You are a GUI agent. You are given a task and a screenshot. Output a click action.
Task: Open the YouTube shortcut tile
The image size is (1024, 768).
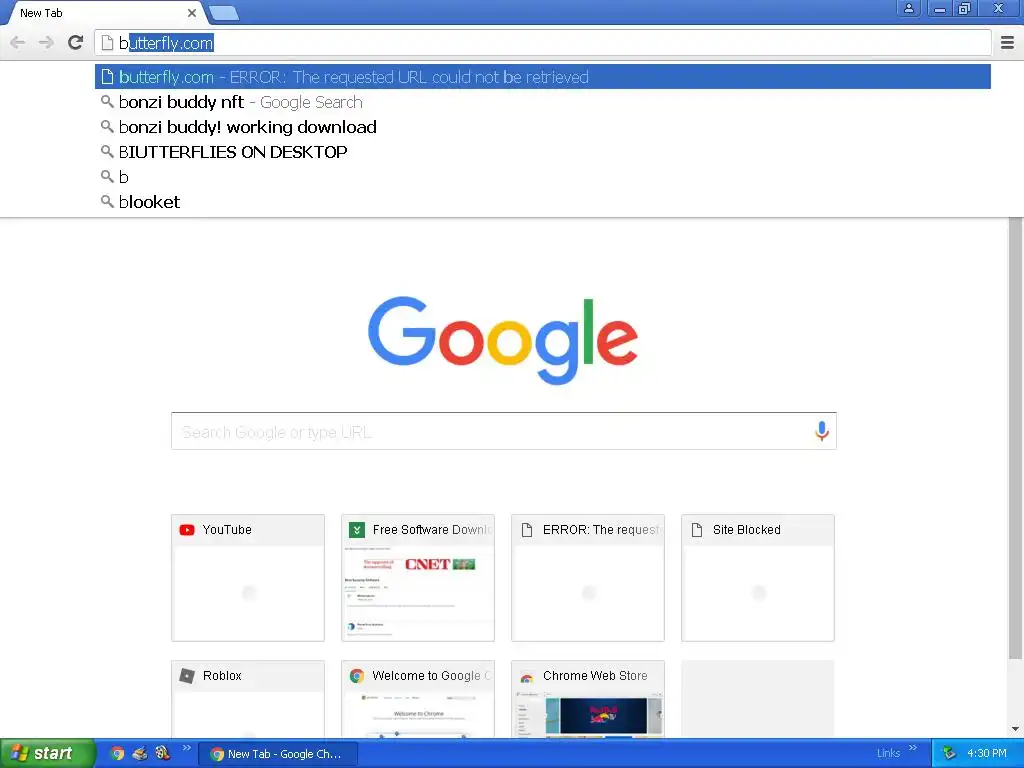248,578
